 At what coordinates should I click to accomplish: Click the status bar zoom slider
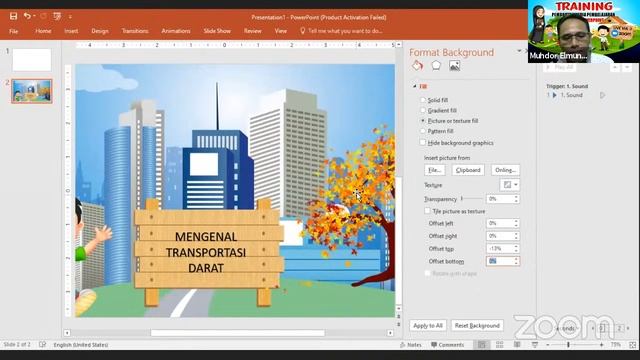coord(574,345)
